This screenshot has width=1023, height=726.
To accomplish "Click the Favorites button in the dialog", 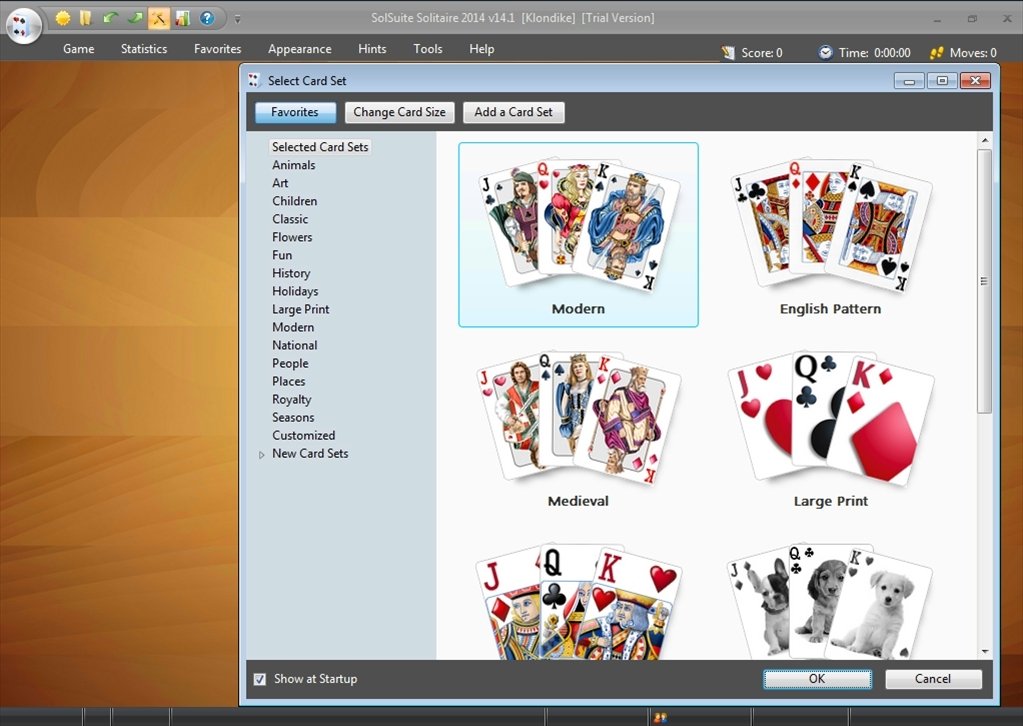I will [x=295, y=112].
